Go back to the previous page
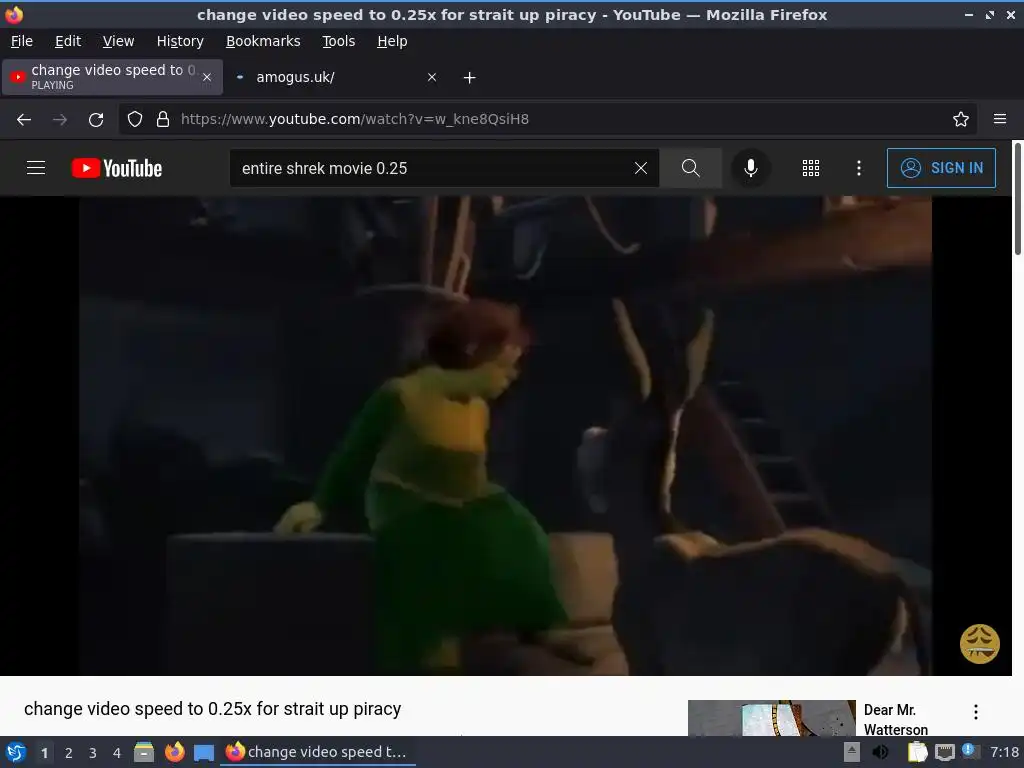 point(24,120)
